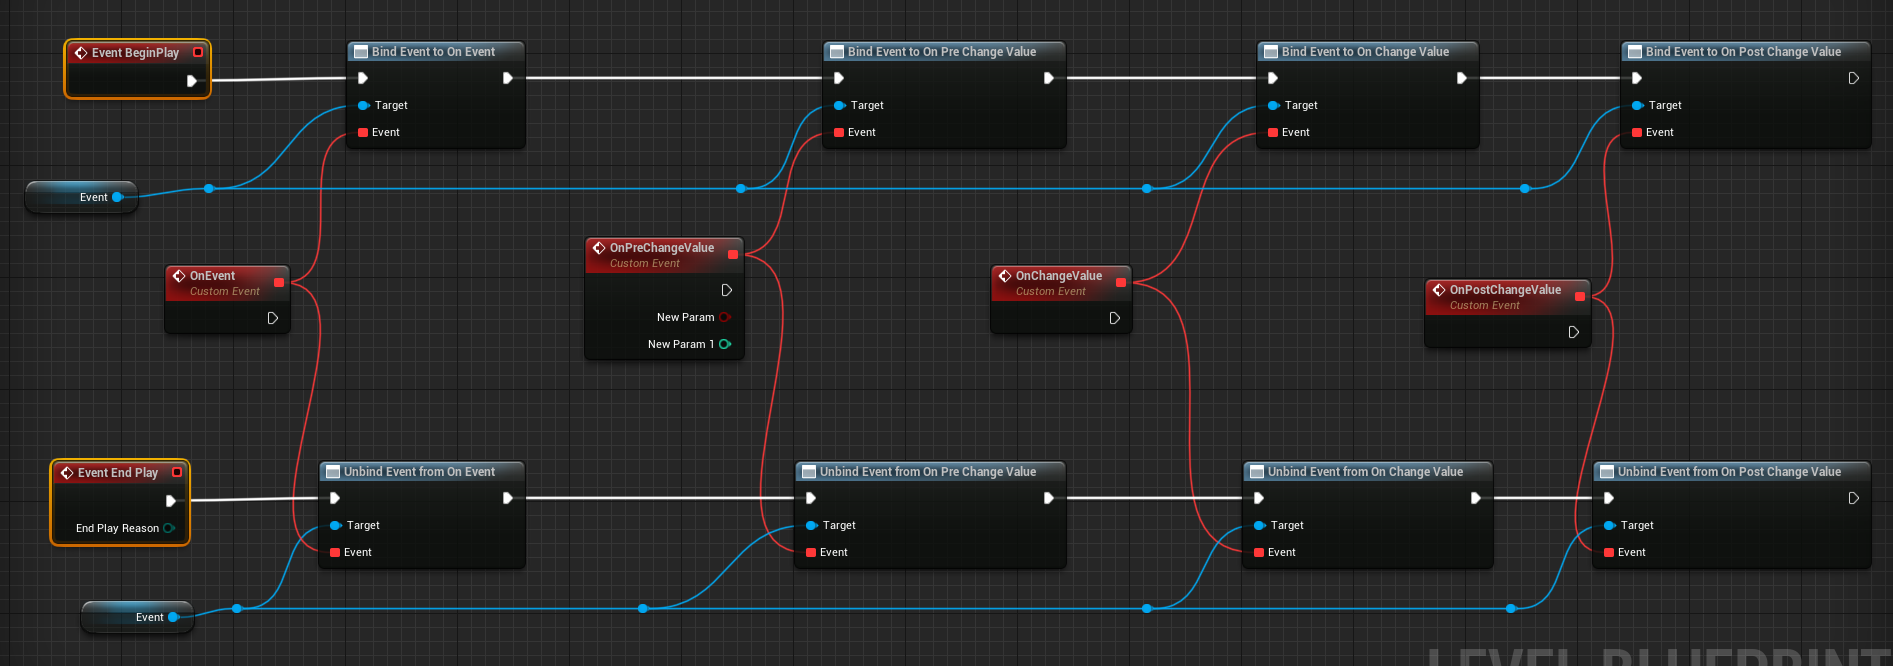Click the End Play Reason output pin
1893x666 pixels.
[168, 528]
